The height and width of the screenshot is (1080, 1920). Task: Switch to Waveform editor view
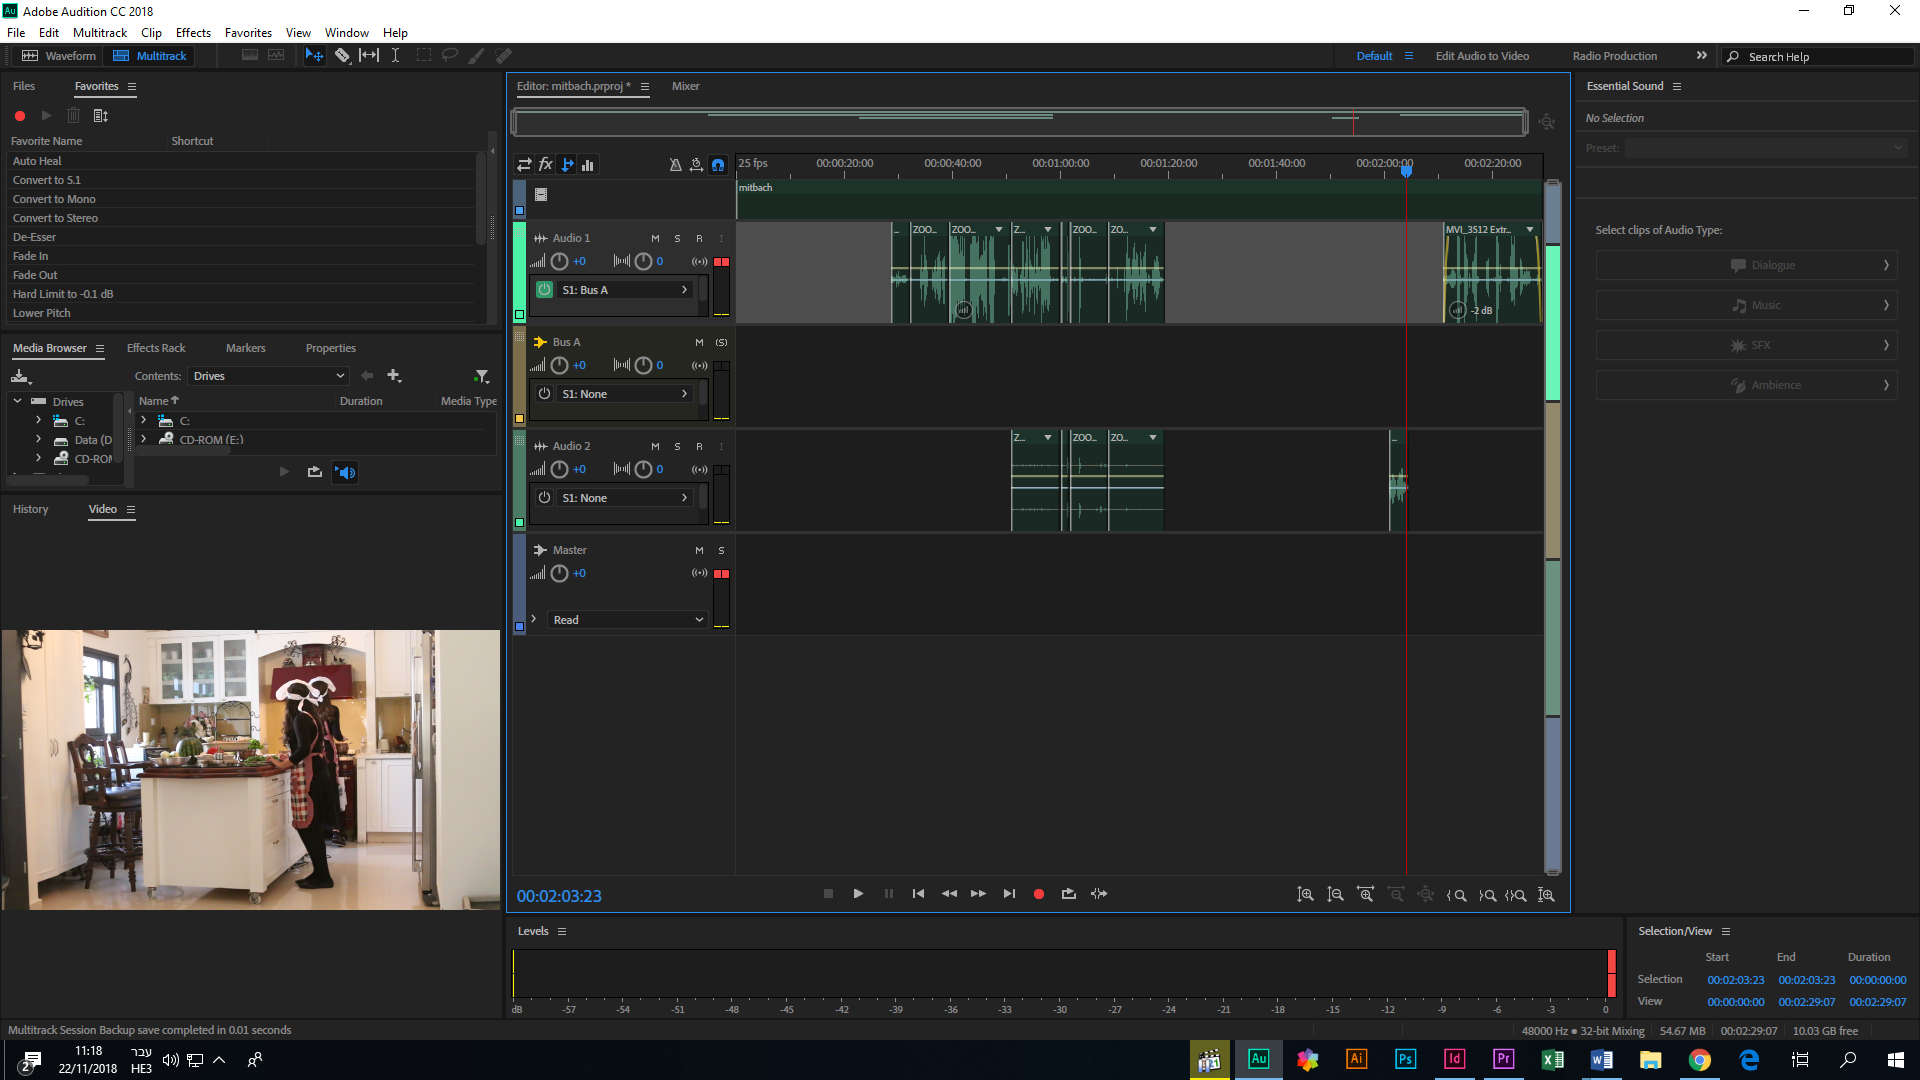coord(59,56)
